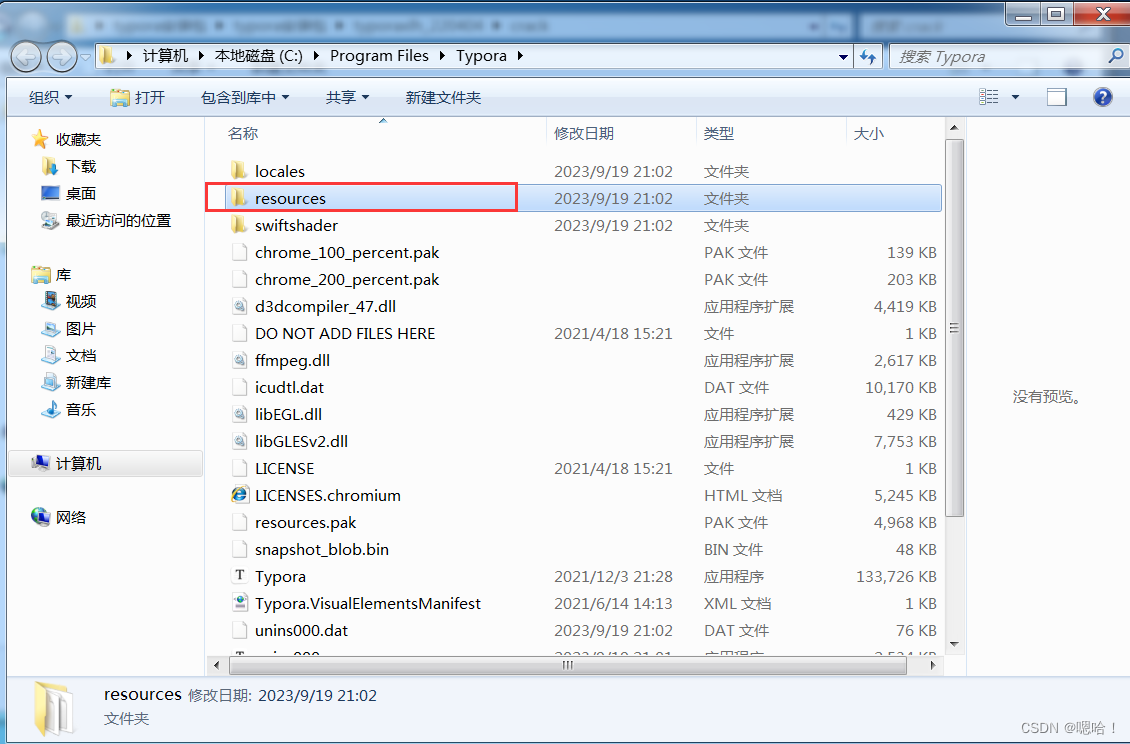Select the swiftshader folder icon

[x=239, y=225]
